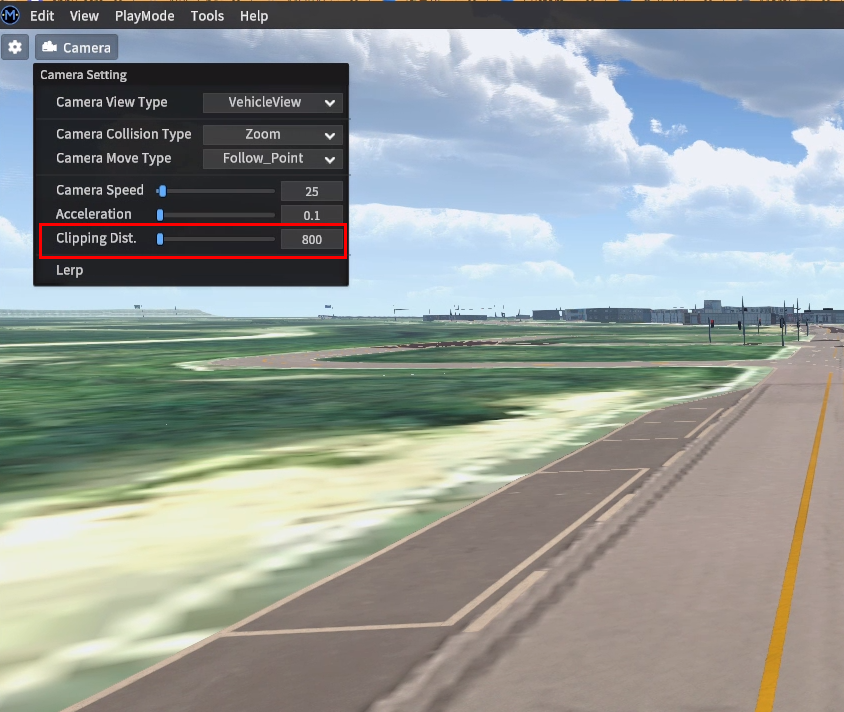Click the Acceleration label

pyautogui.click(x=94, y=214)
